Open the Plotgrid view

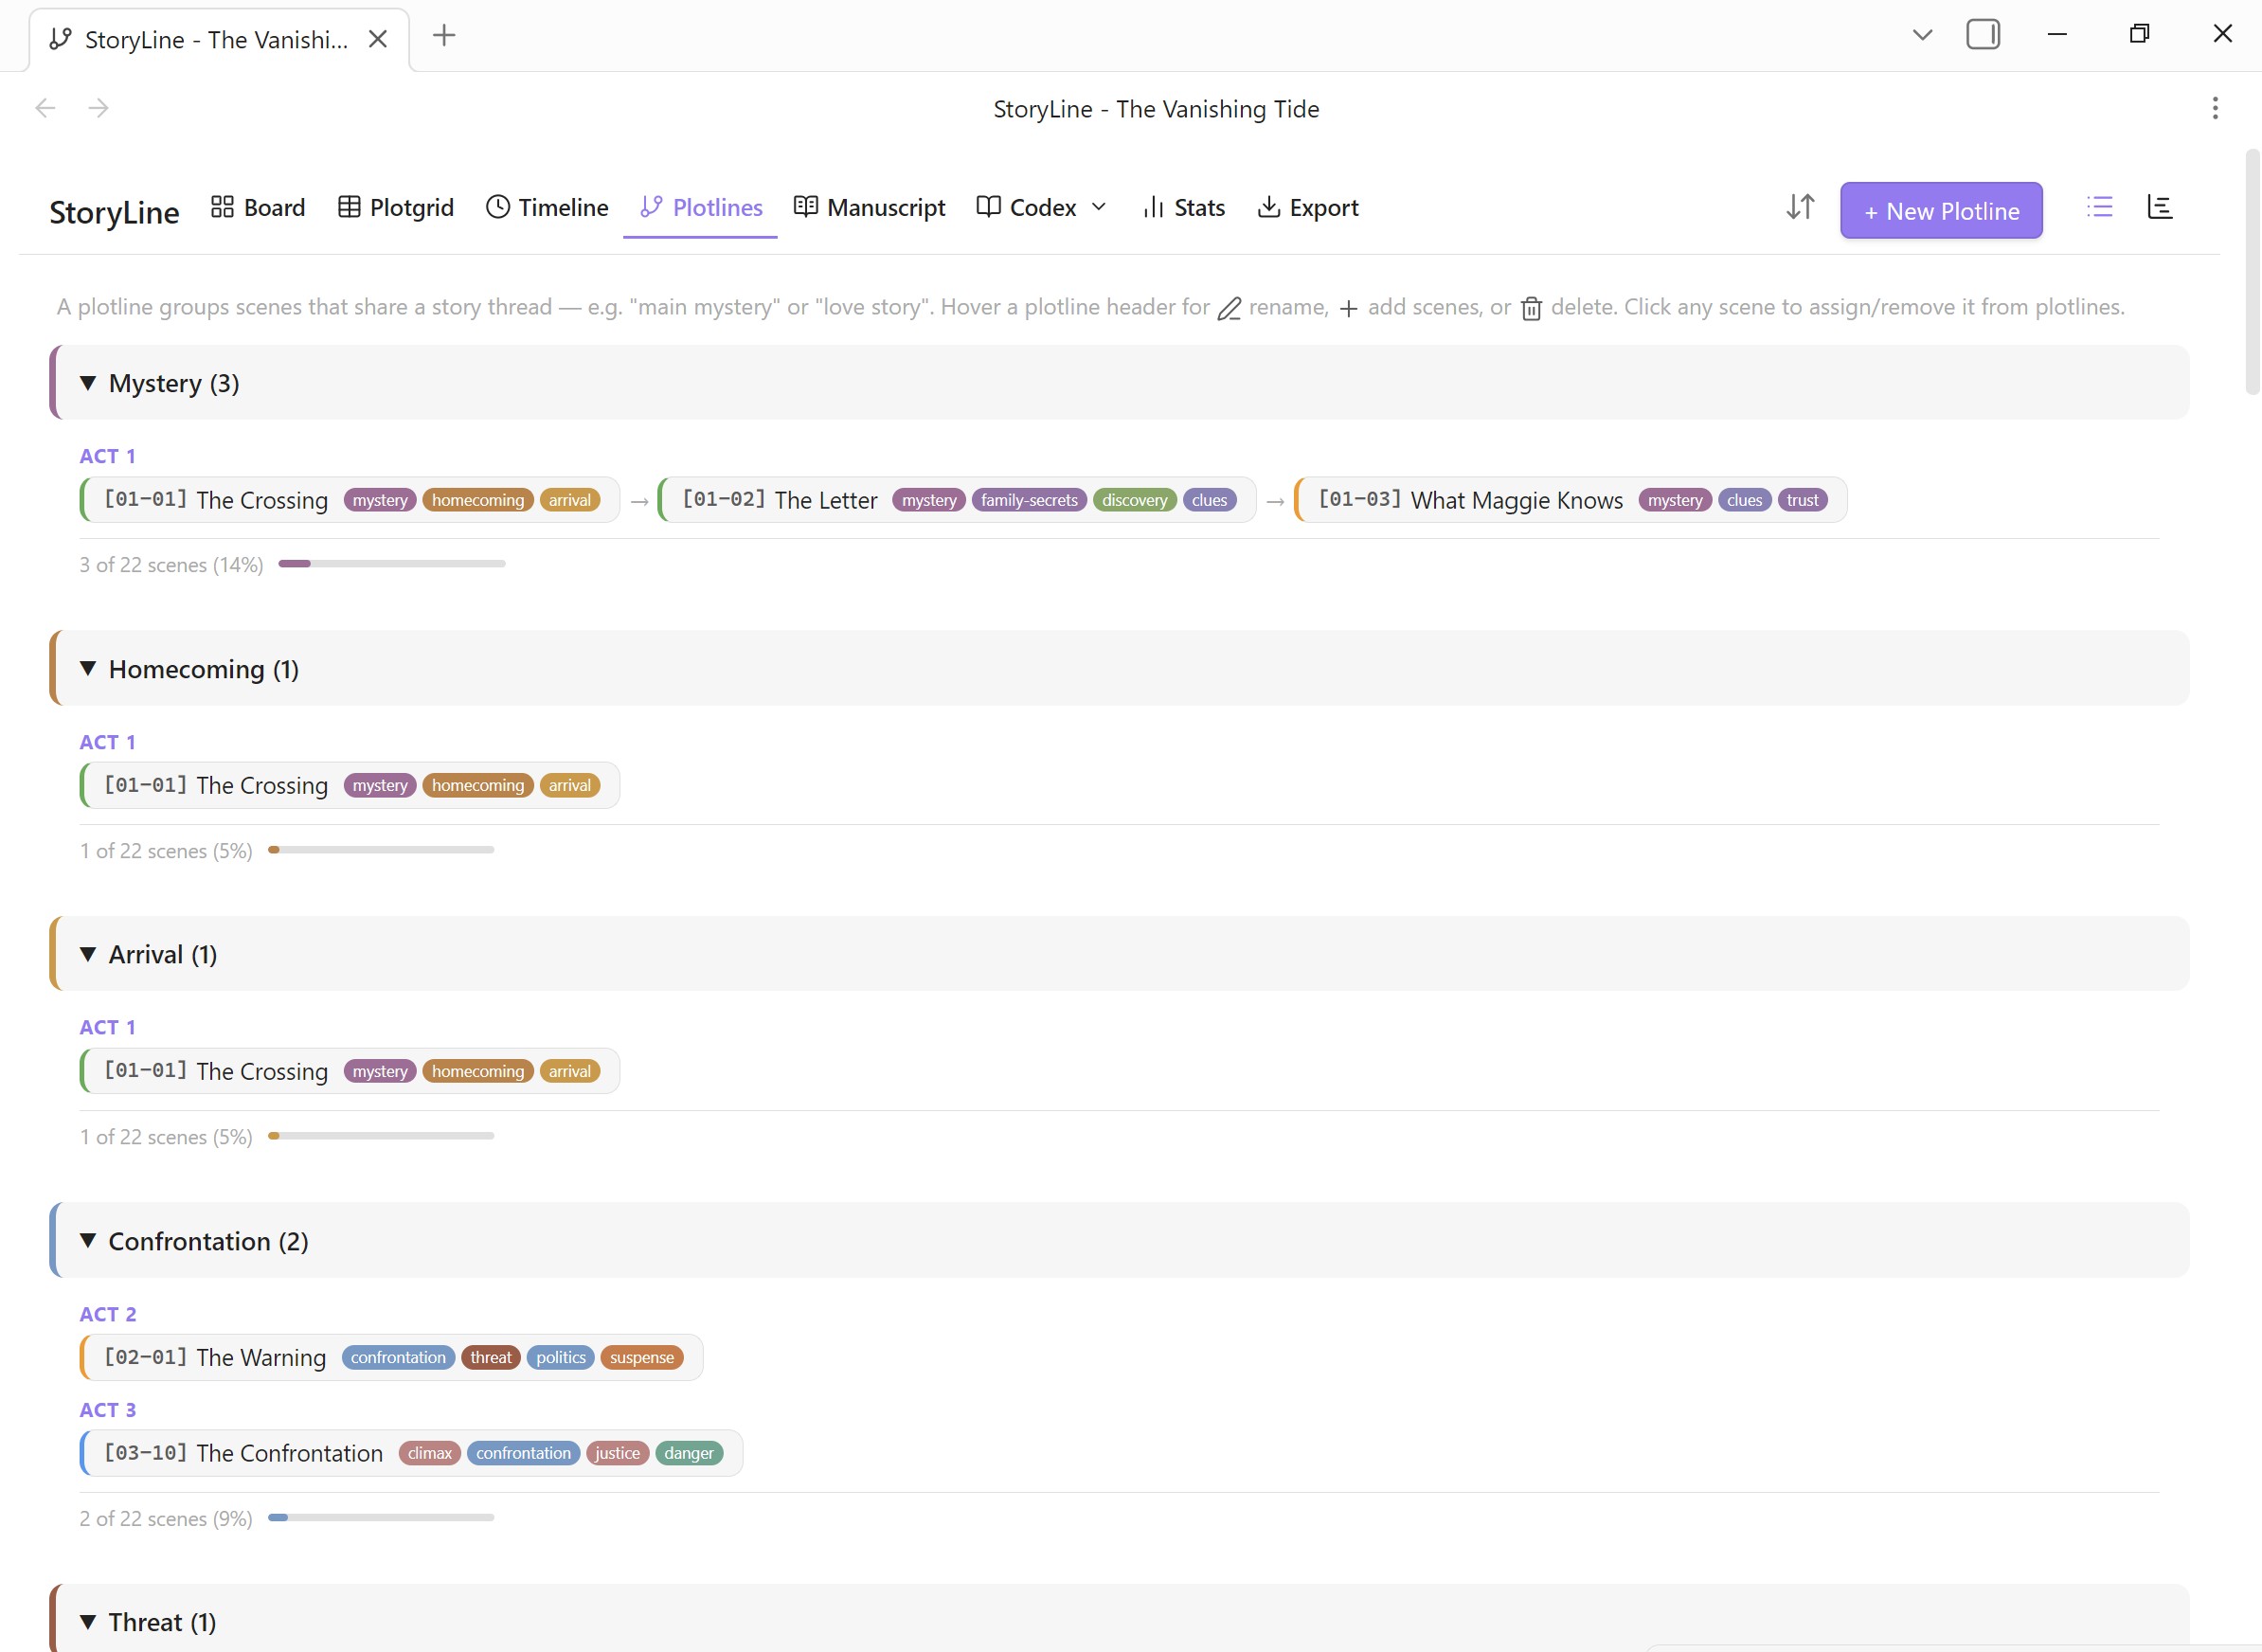coord(396,207)
